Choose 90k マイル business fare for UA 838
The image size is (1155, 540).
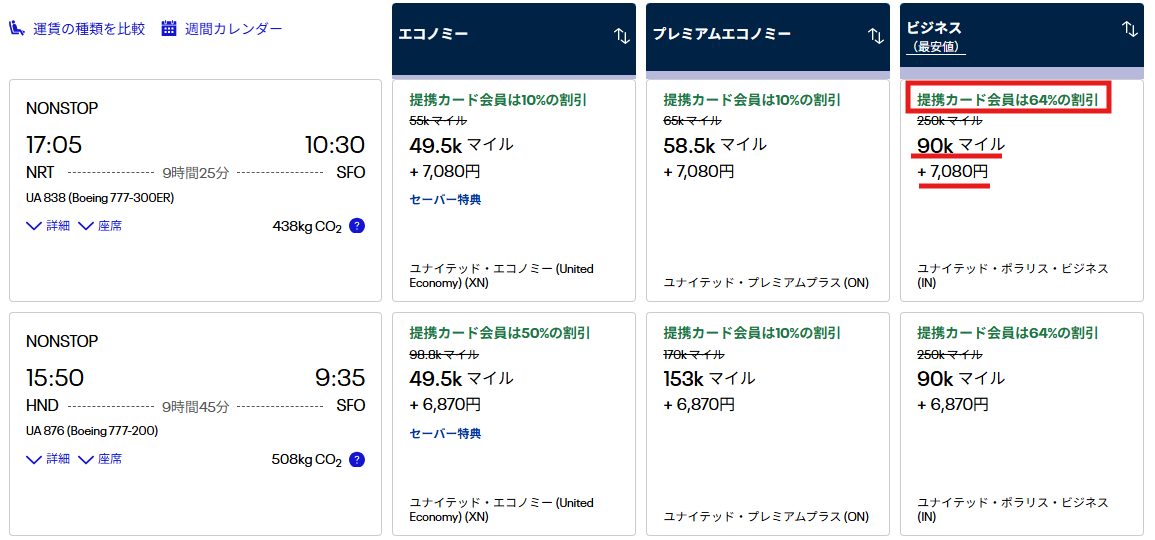pyautogui.click(x=1021, y=190)
